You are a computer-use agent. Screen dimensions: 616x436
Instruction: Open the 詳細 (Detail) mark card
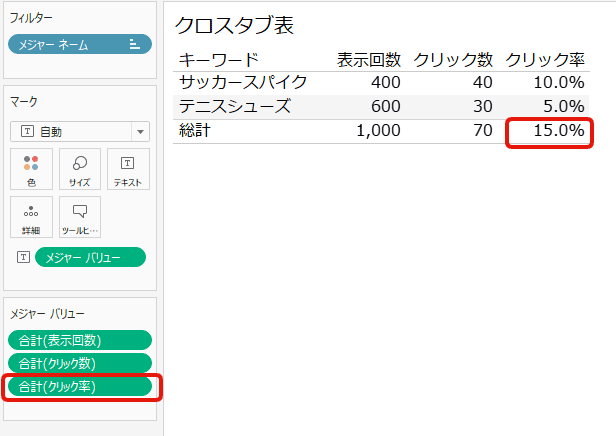pyautogui.click(x=32, y=217)
